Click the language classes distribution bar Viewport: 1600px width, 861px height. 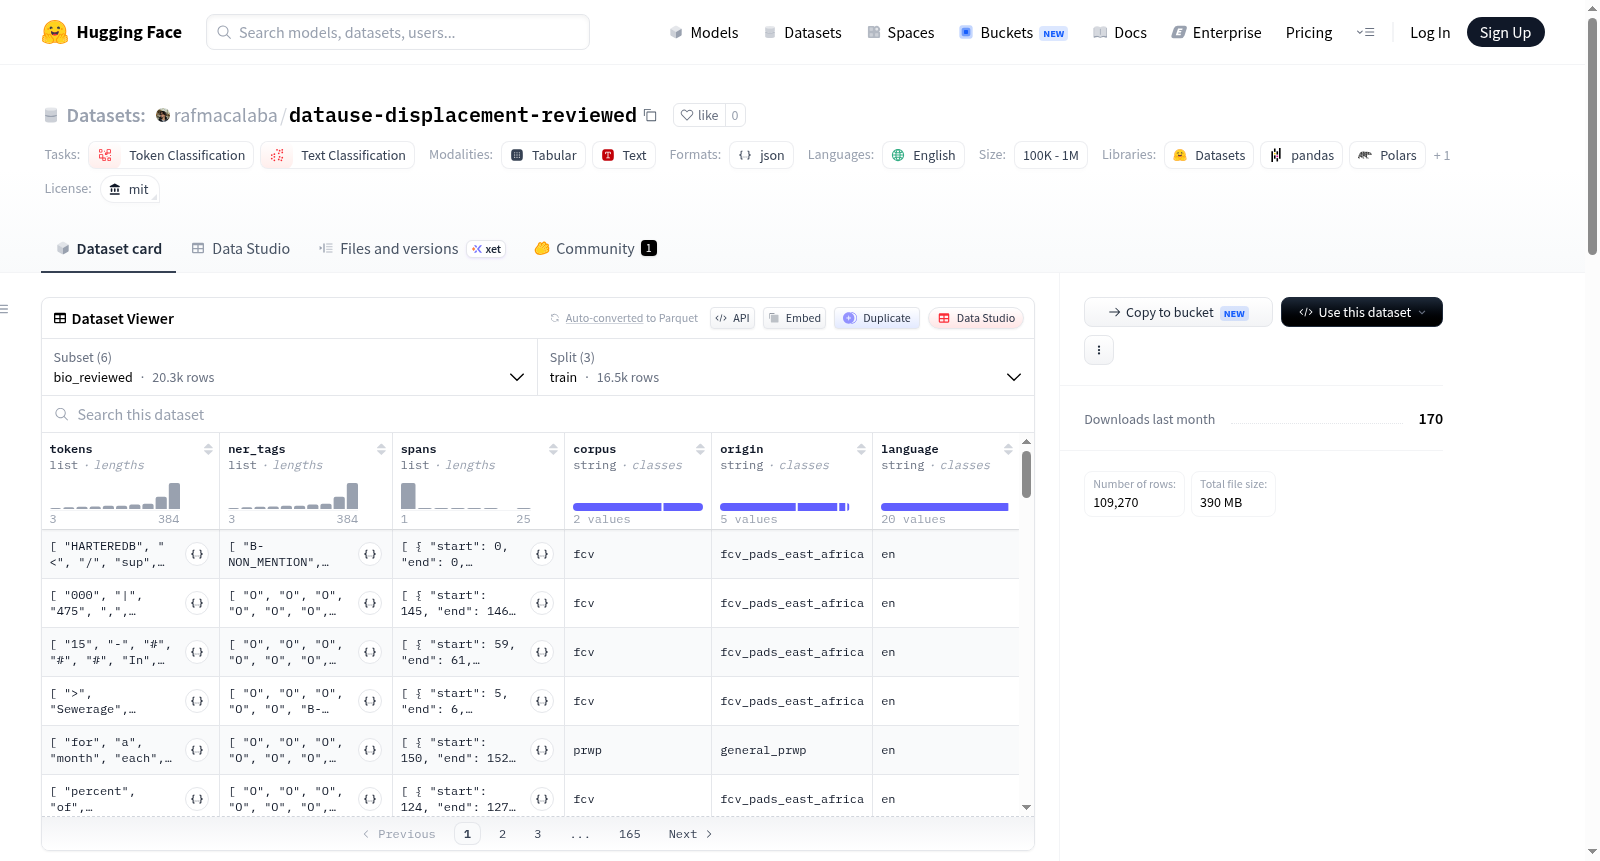pyautogui.click(x=945, y=507)
